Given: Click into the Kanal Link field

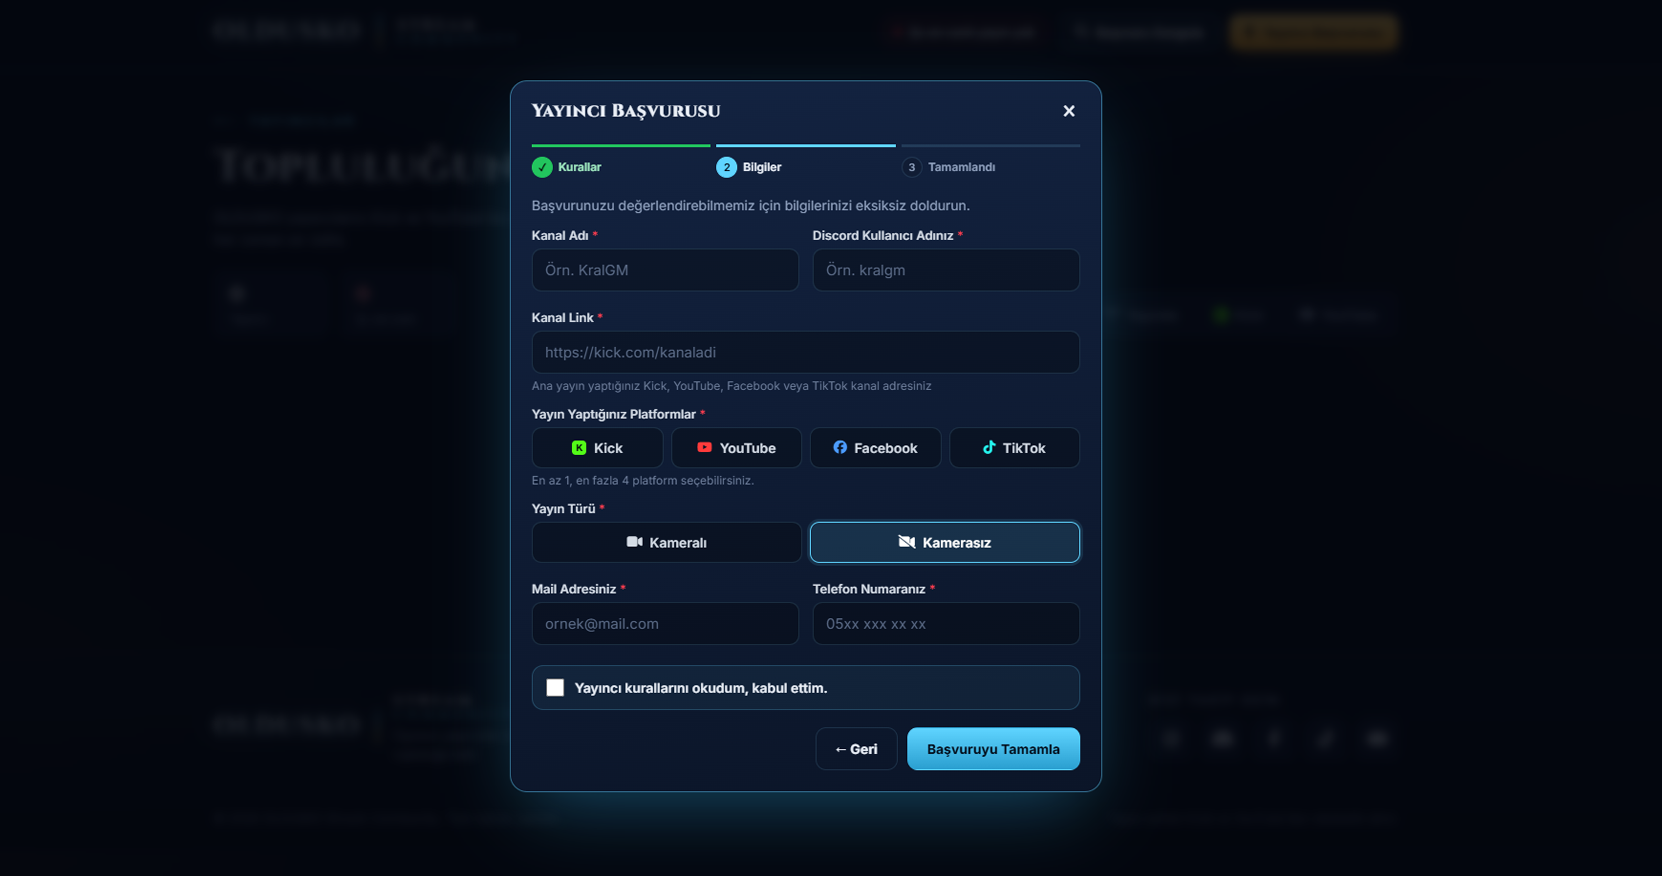Looking at the screenshot, I should pyautogui.click(x=806, y=352).
